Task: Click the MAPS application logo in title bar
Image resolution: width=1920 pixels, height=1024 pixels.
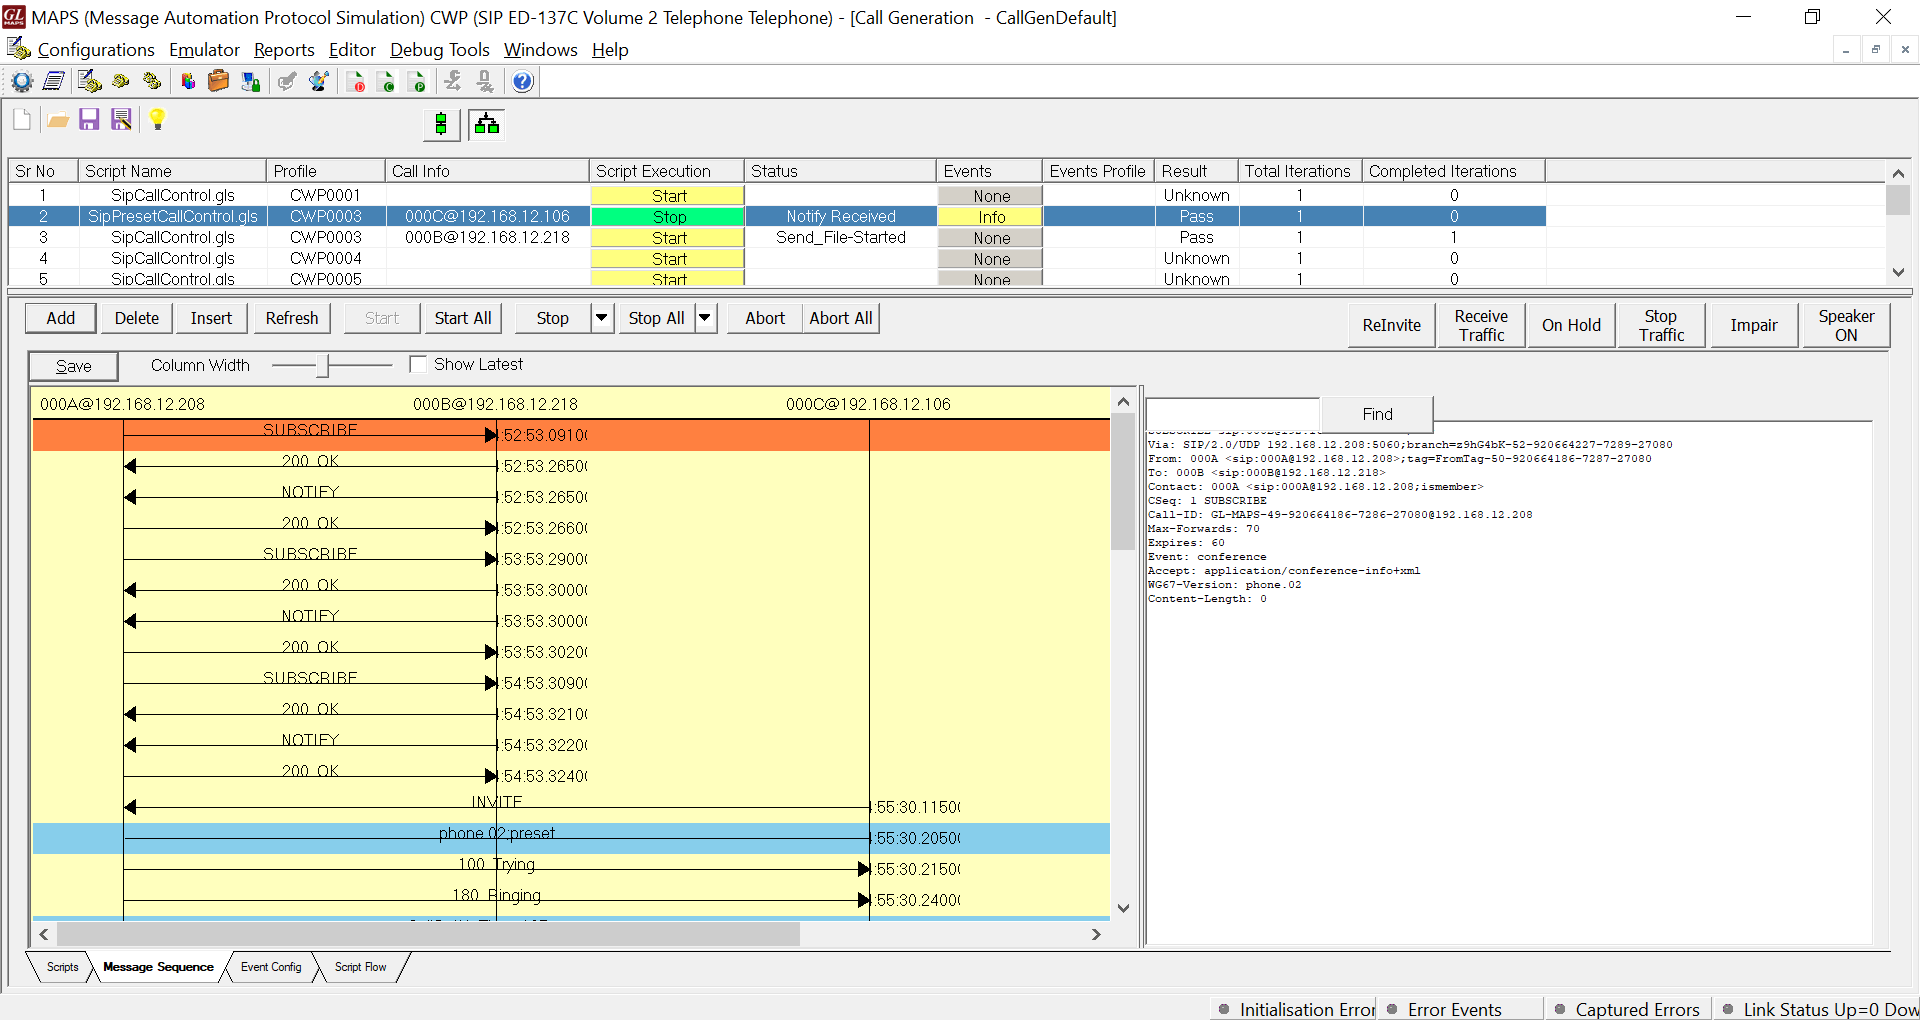Action: (x=14, y=17)
